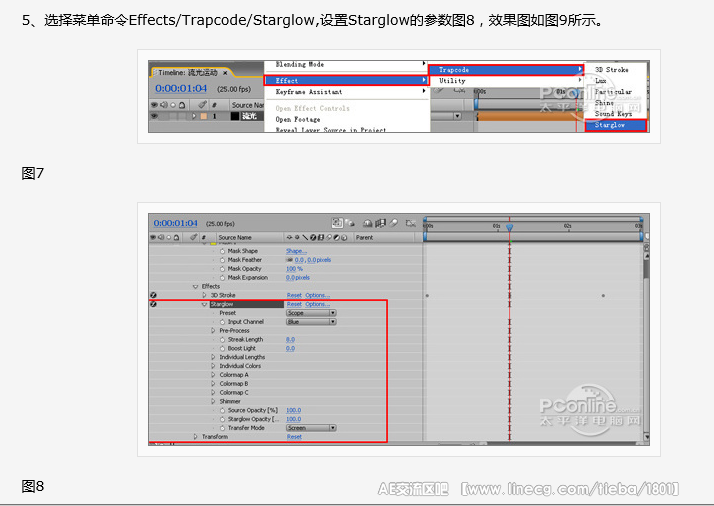The width and height of the screenshot is (714, 506).
Task: Choose Open Footage in the context menu
Action: tap(298, 119)
